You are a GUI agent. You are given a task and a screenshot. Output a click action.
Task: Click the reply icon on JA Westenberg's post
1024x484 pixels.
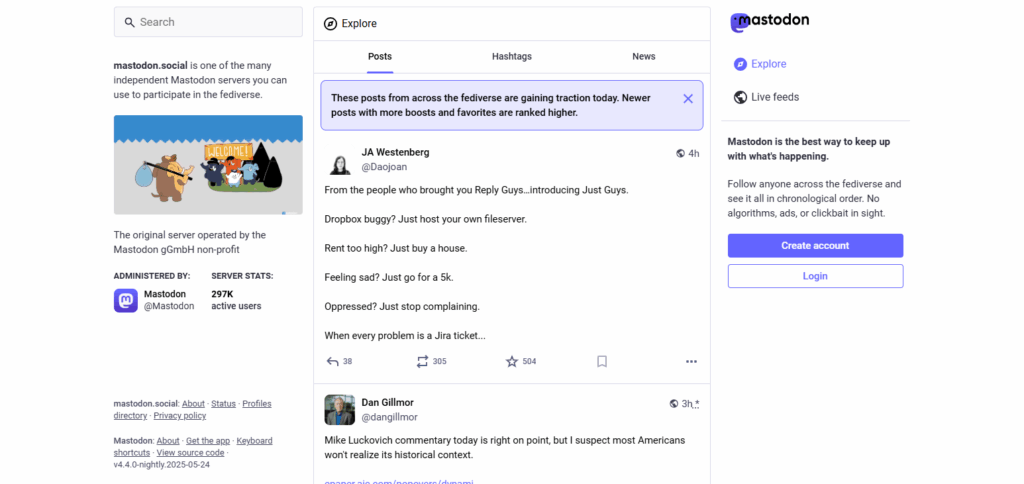(333, 361)
